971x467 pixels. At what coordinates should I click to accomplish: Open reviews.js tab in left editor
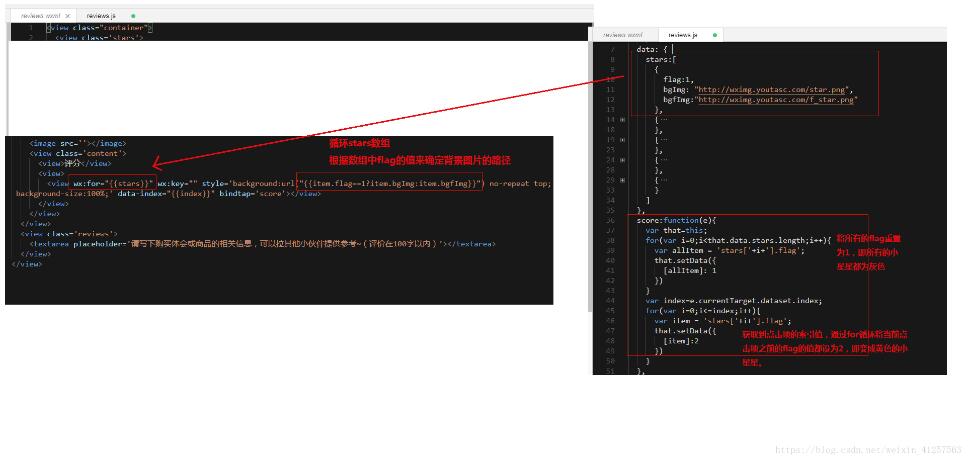click(100, 15)
